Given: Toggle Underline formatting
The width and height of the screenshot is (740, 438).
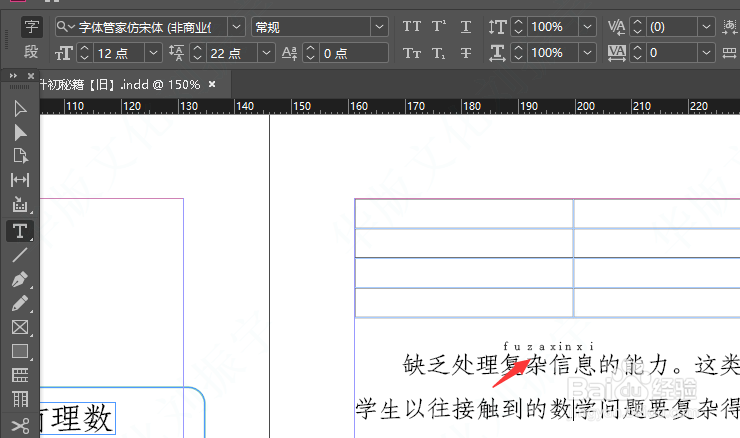Looking at the screenshot, I should [x=466, y=26].
